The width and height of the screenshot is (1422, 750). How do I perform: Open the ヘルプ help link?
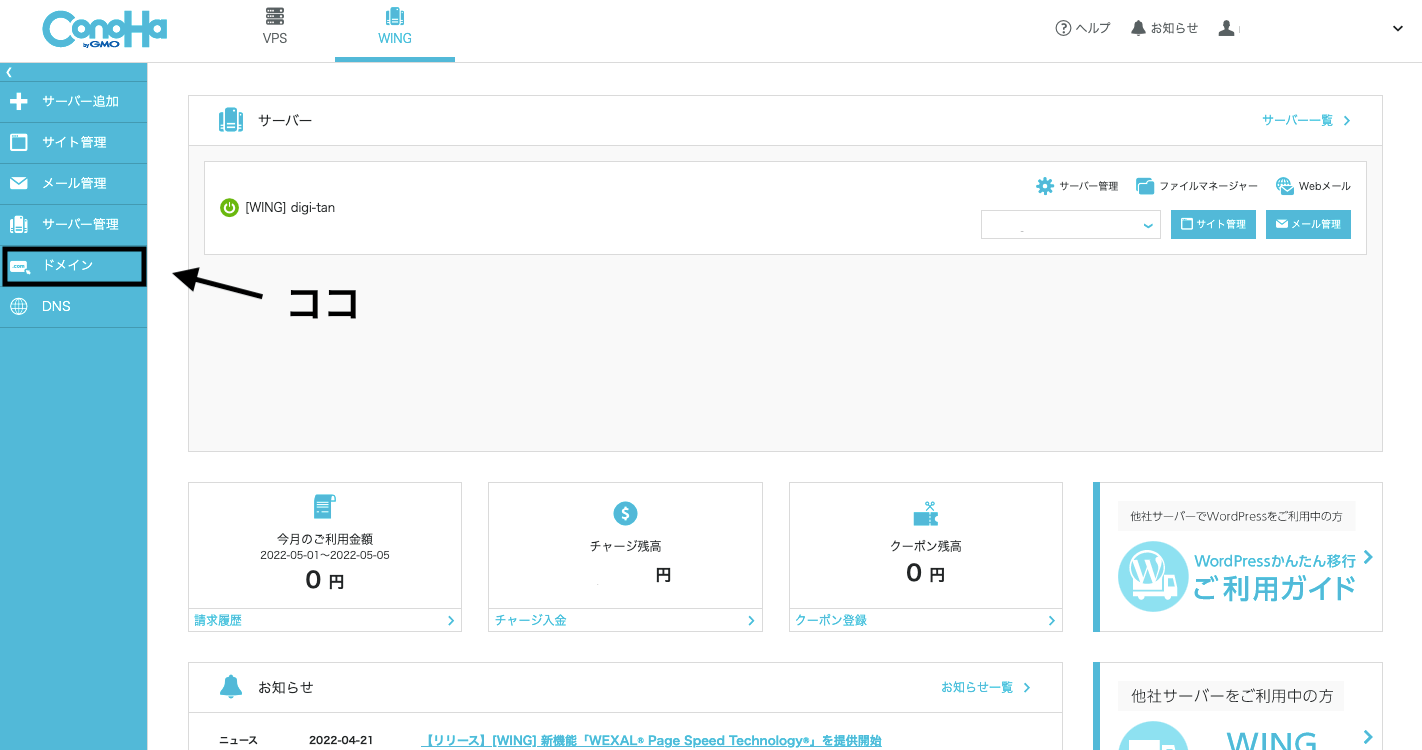click(x=1083, y=28)
